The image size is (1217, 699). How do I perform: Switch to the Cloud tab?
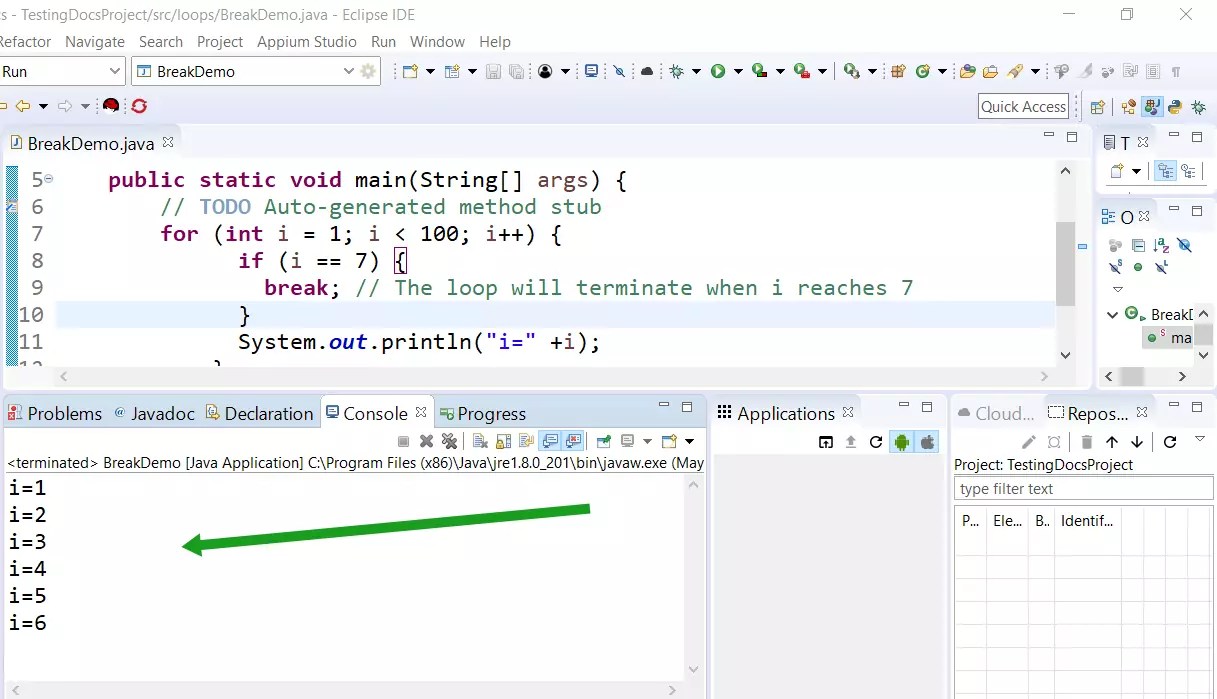coord(996,413)
